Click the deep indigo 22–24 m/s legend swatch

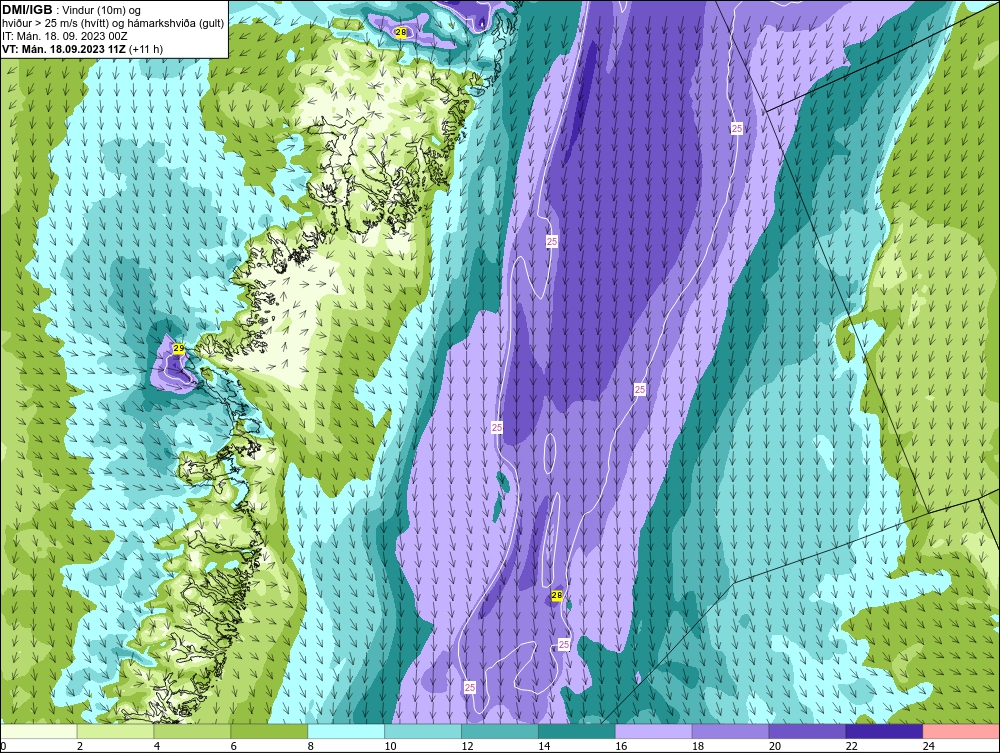pos(884,731)
